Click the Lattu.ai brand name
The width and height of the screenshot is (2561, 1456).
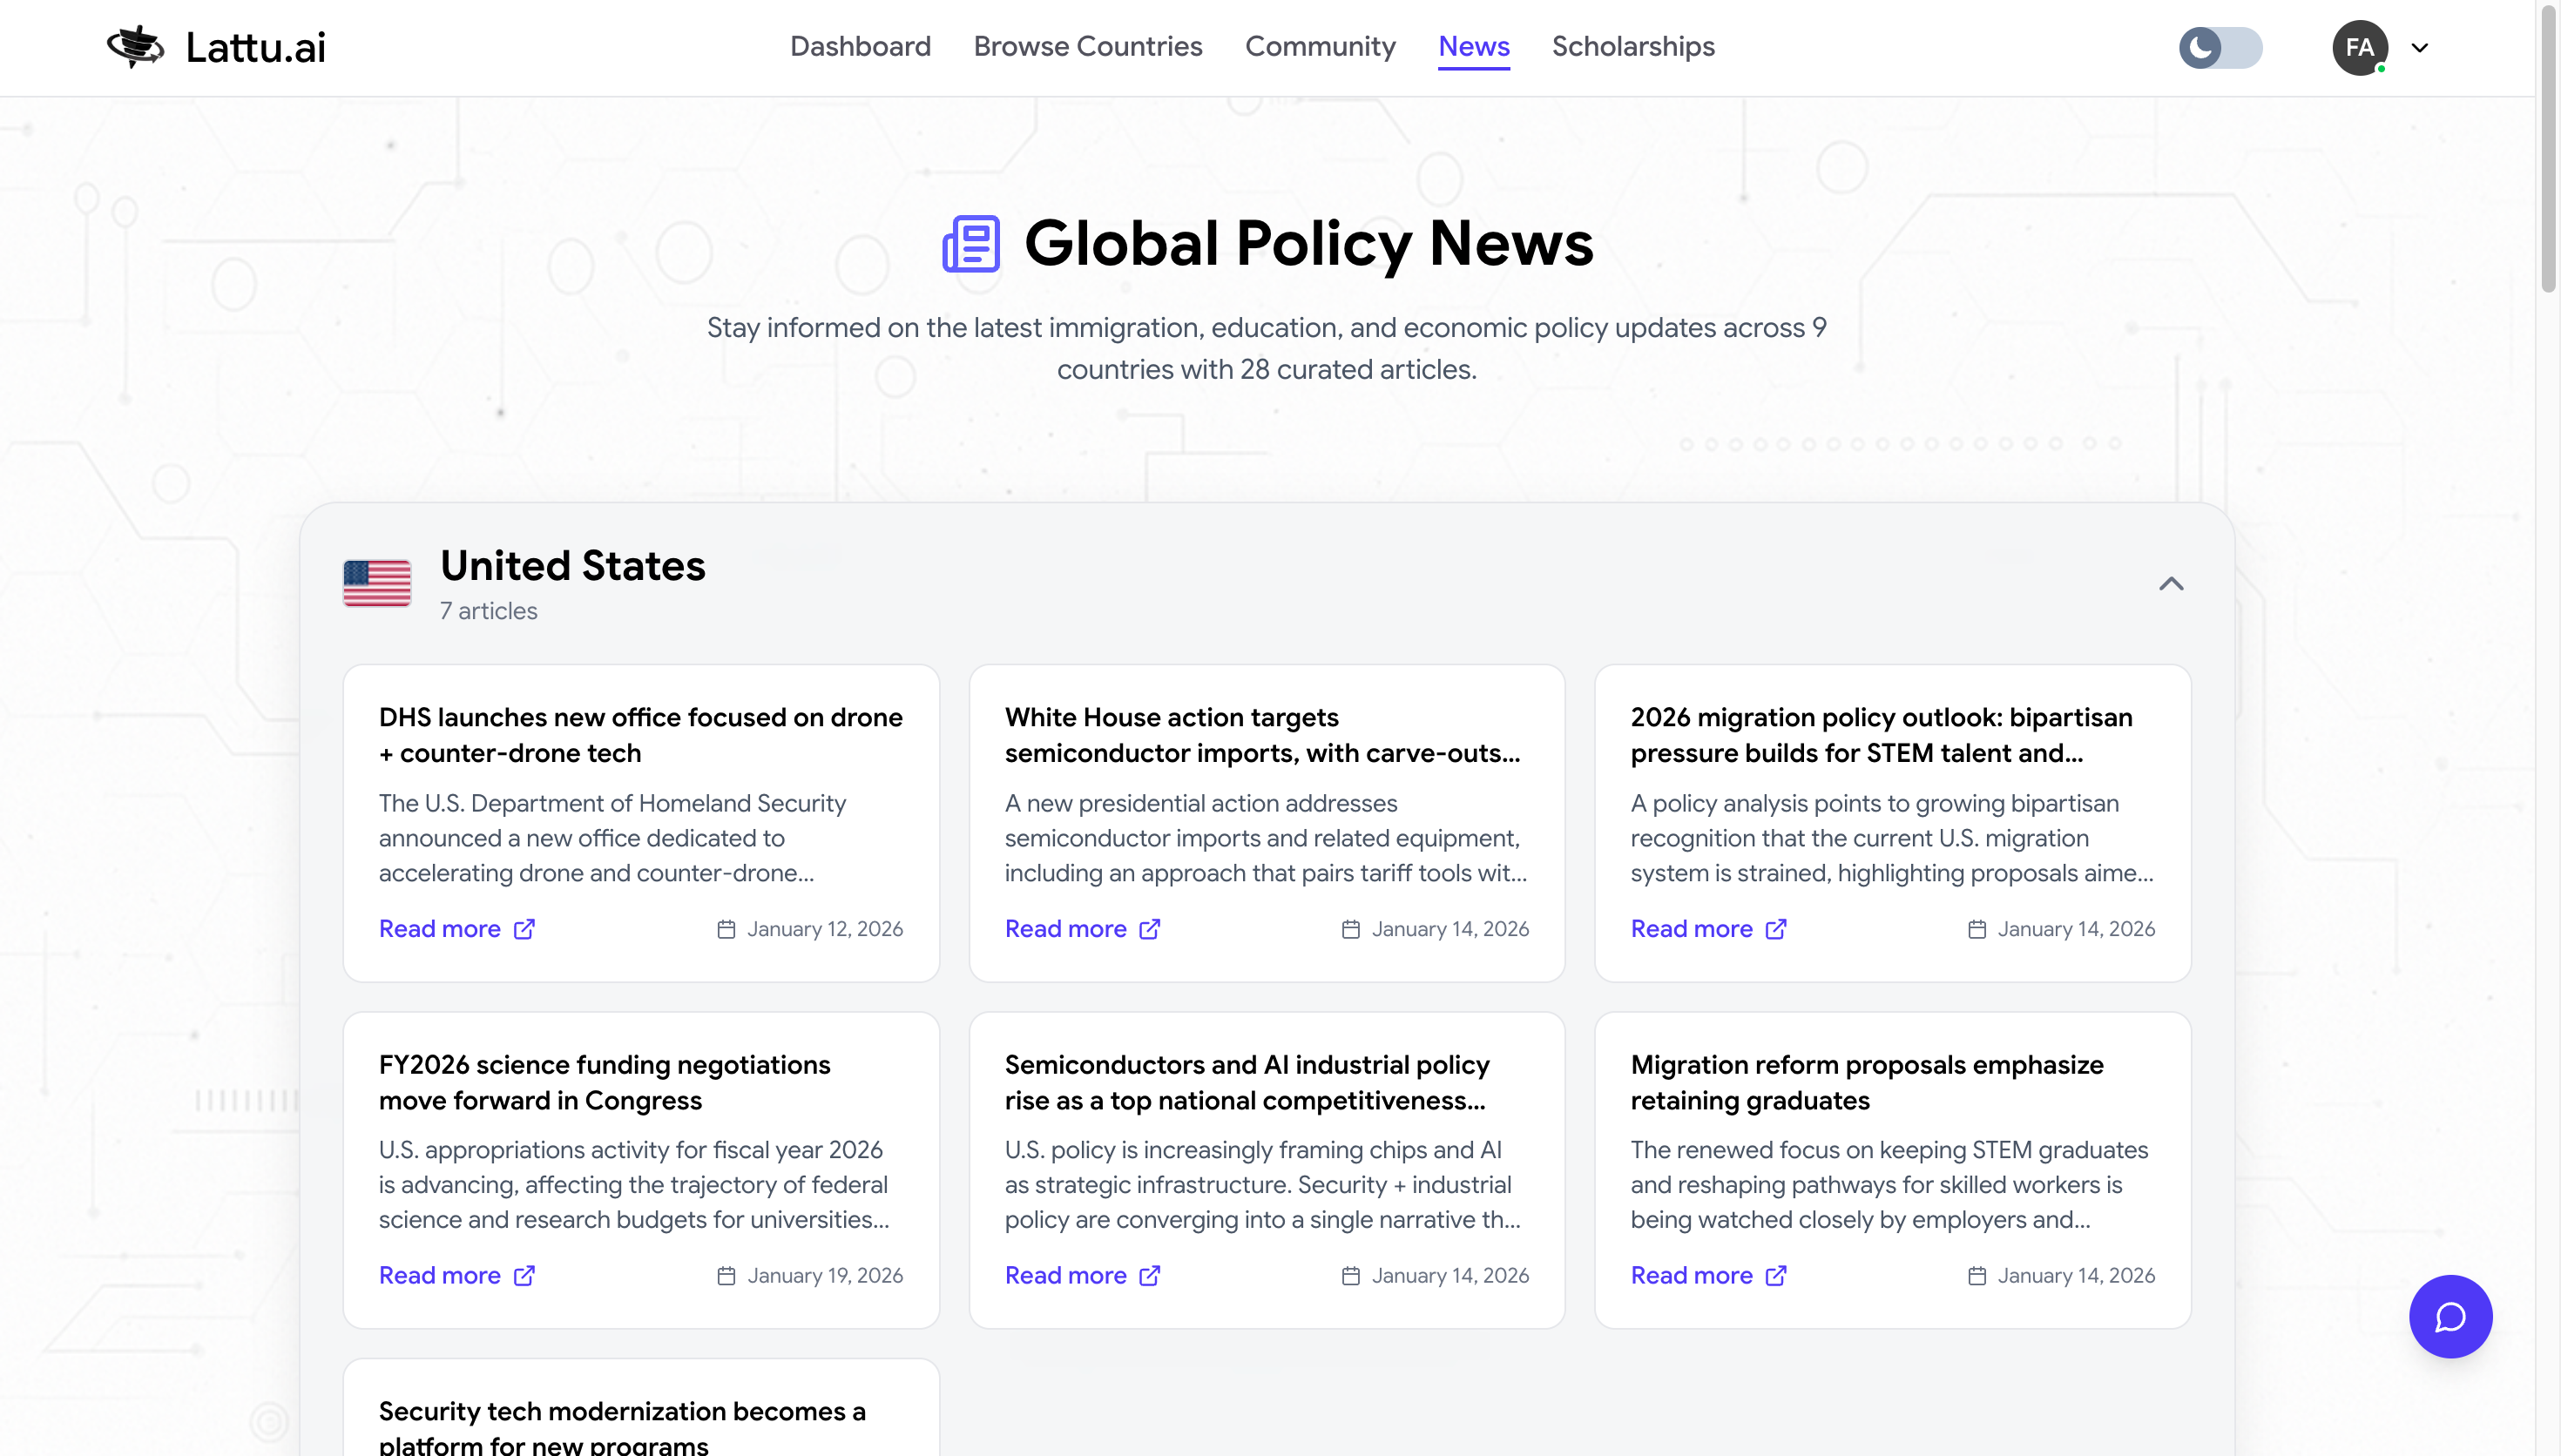pos(255,47)
